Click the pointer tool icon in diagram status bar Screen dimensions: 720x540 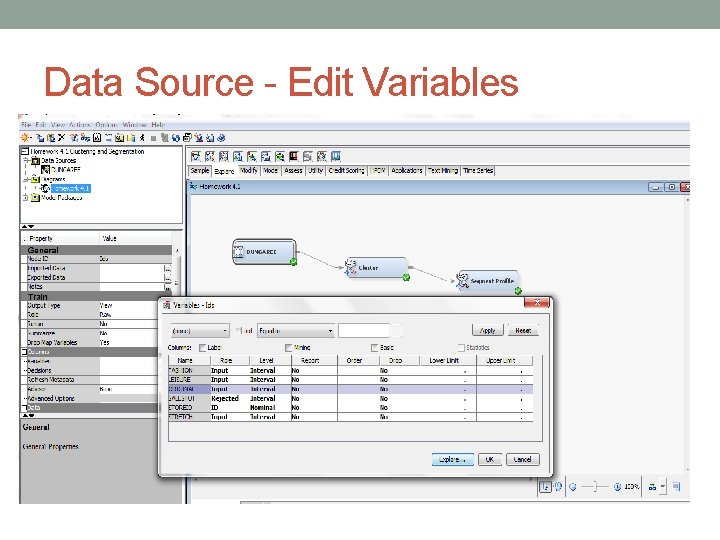click(545, 487)
